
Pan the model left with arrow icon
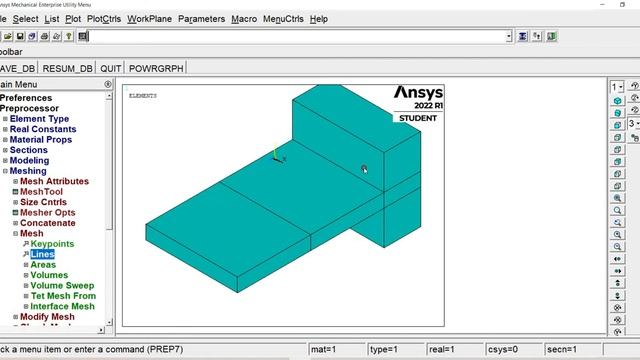[x=617, y=259]
